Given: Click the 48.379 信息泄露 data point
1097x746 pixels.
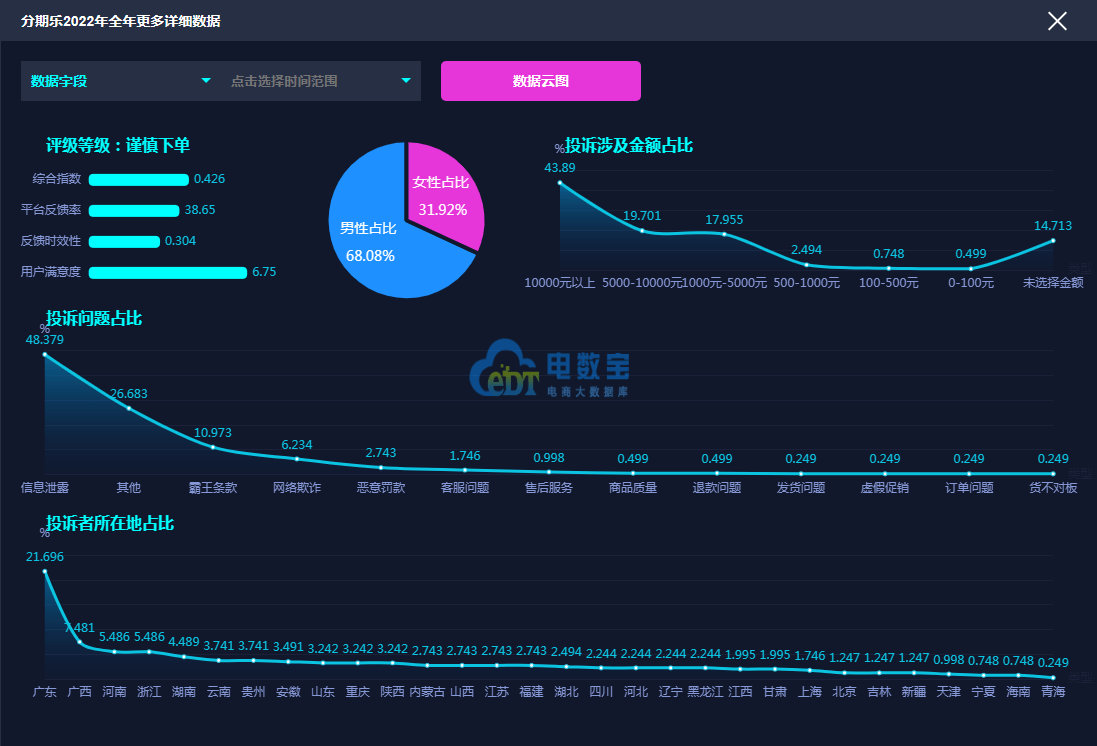Looking at the screenshot, I should (44, 354).
